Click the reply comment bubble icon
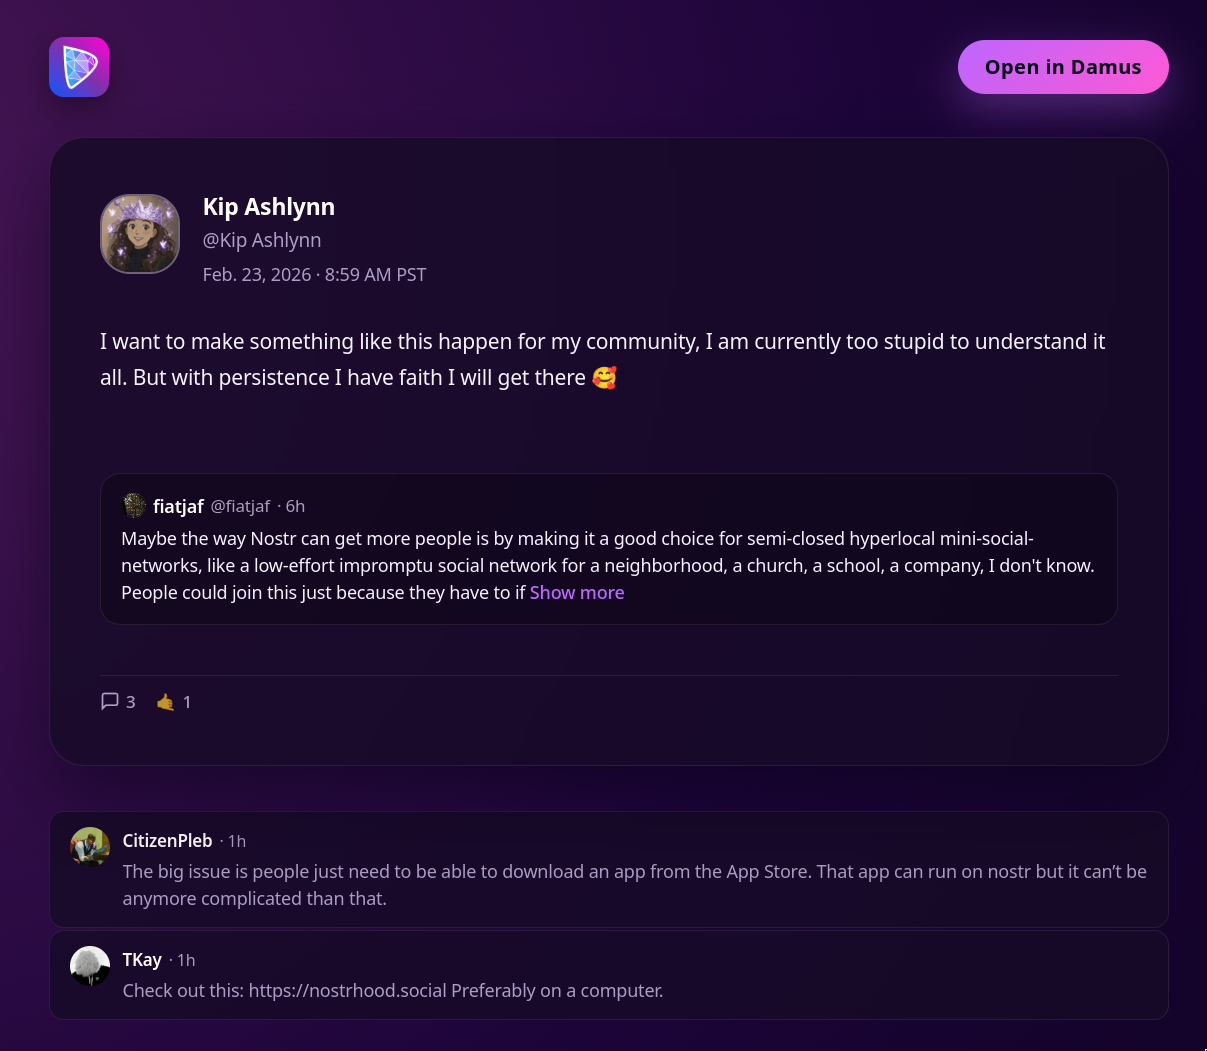Image resolution: width=1207 pixels, height=1051 pixels. pyautogui.click(x=110, y=701)
